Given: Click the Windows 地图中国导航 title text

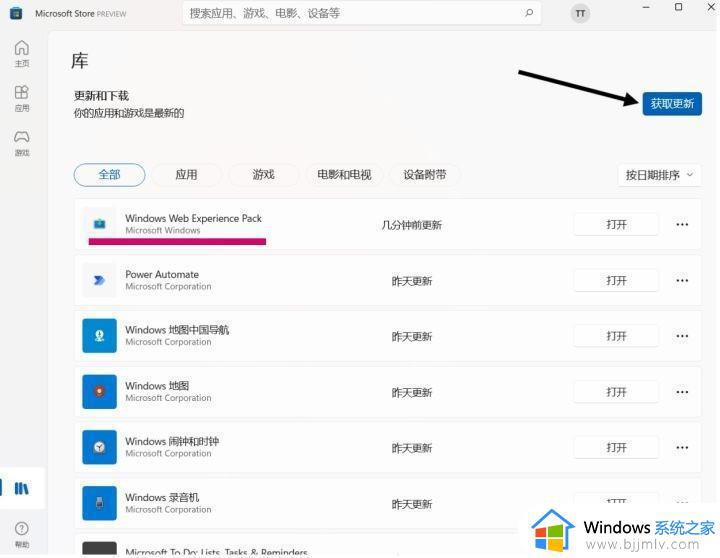Looking at the screenshot, I should pos(177,330).
